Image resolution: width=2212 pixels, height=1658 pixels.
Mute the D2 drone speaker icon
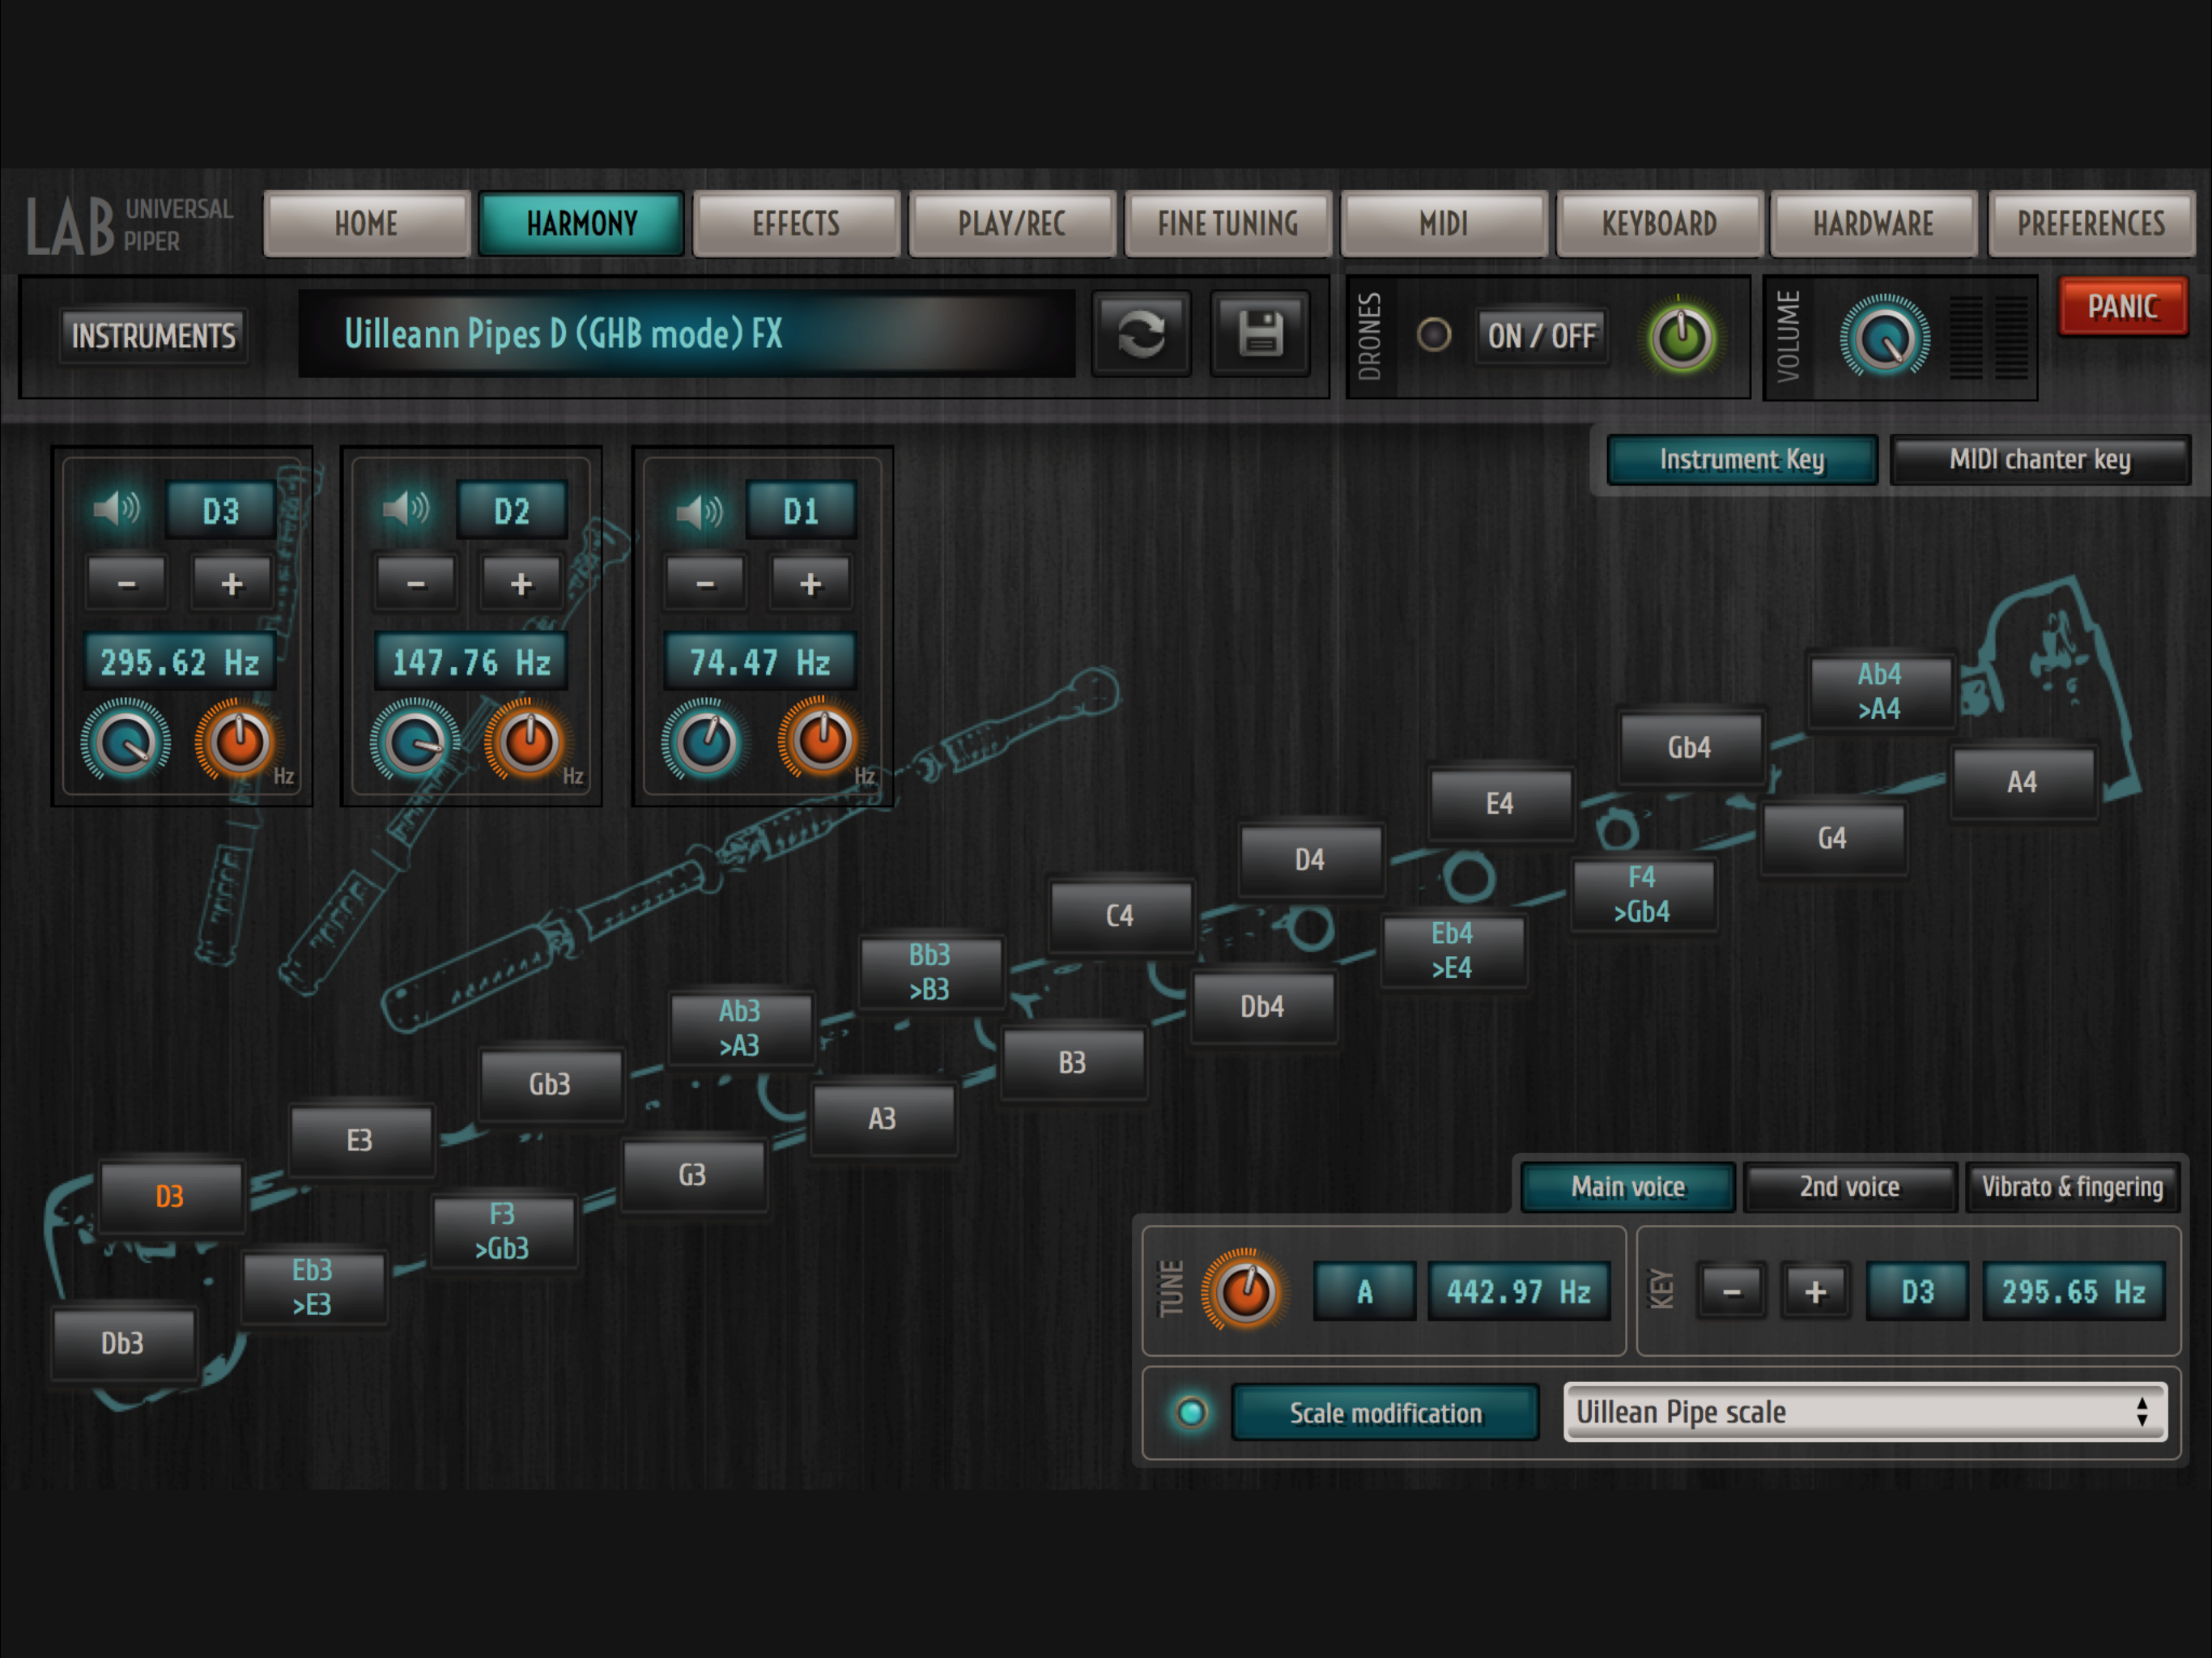point(405,510)
